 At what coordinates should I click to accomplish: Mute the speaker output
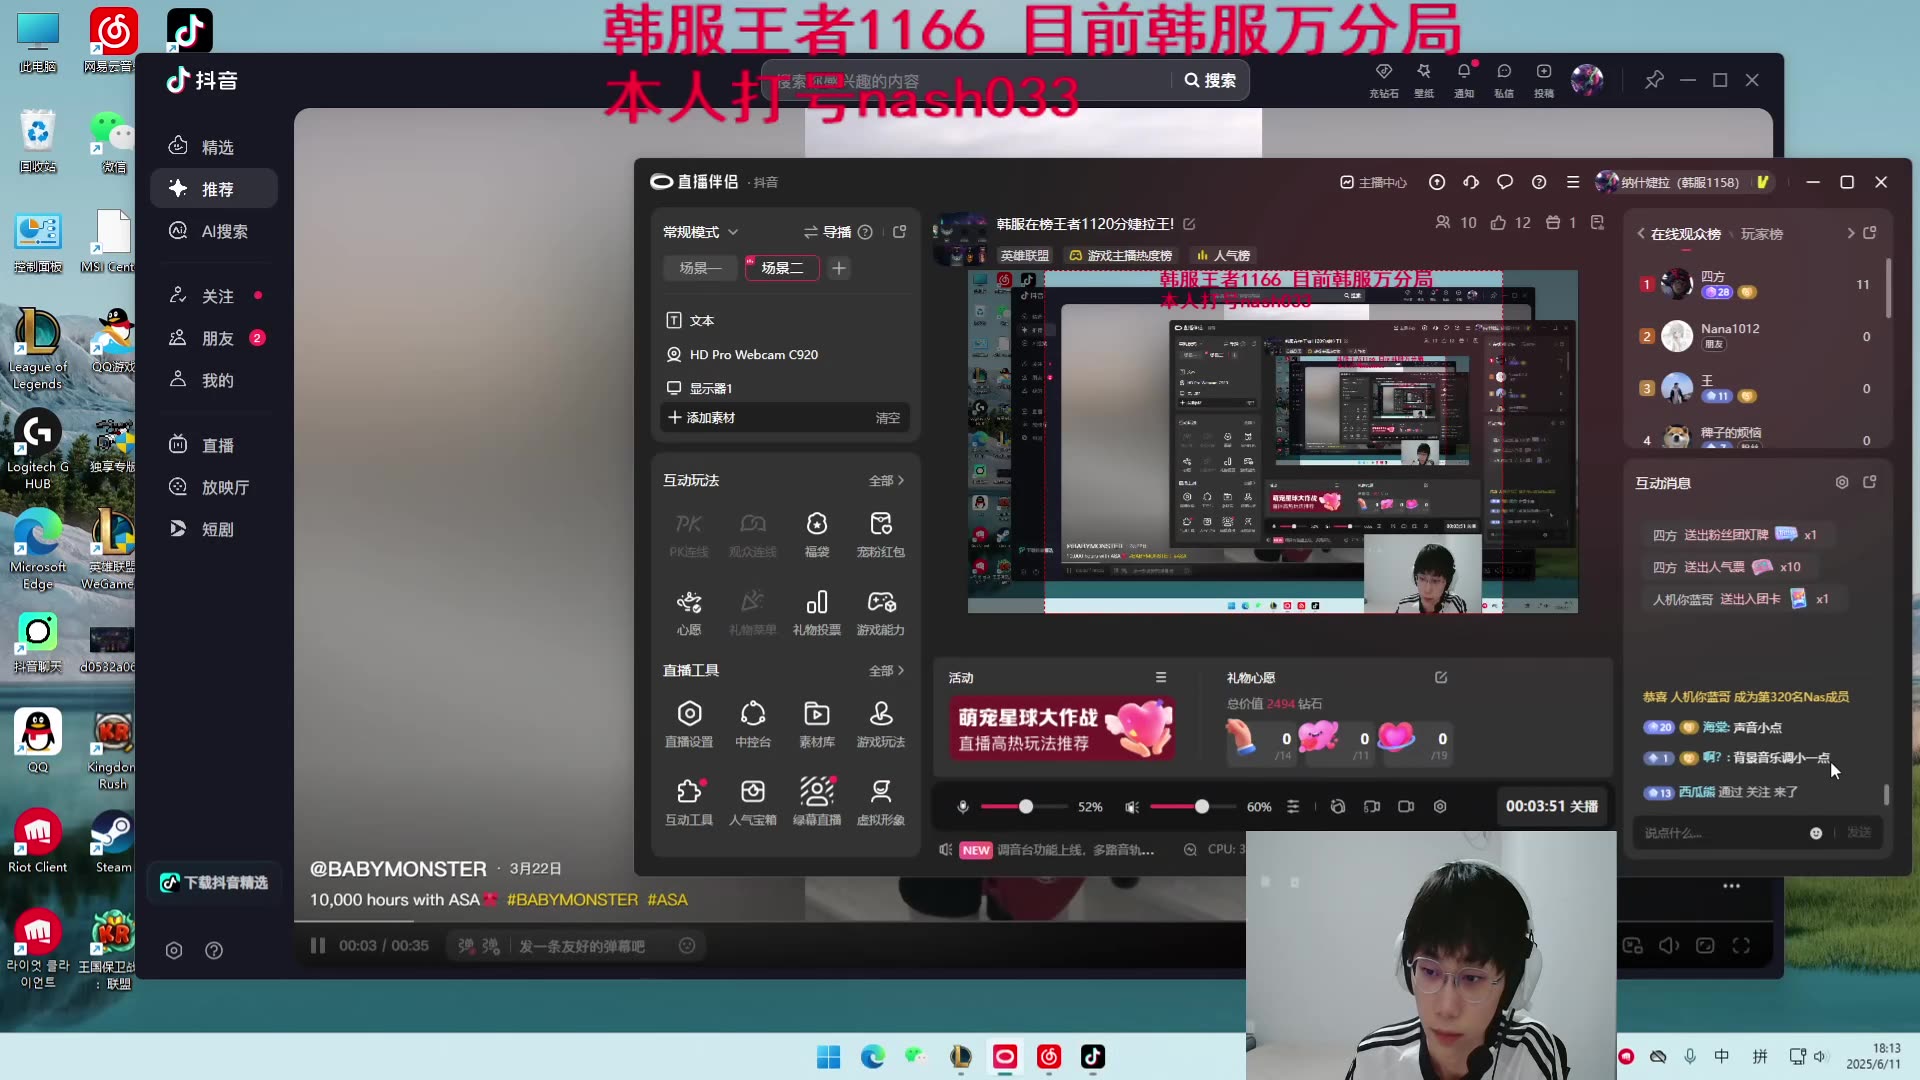(x=1132, y=806)
